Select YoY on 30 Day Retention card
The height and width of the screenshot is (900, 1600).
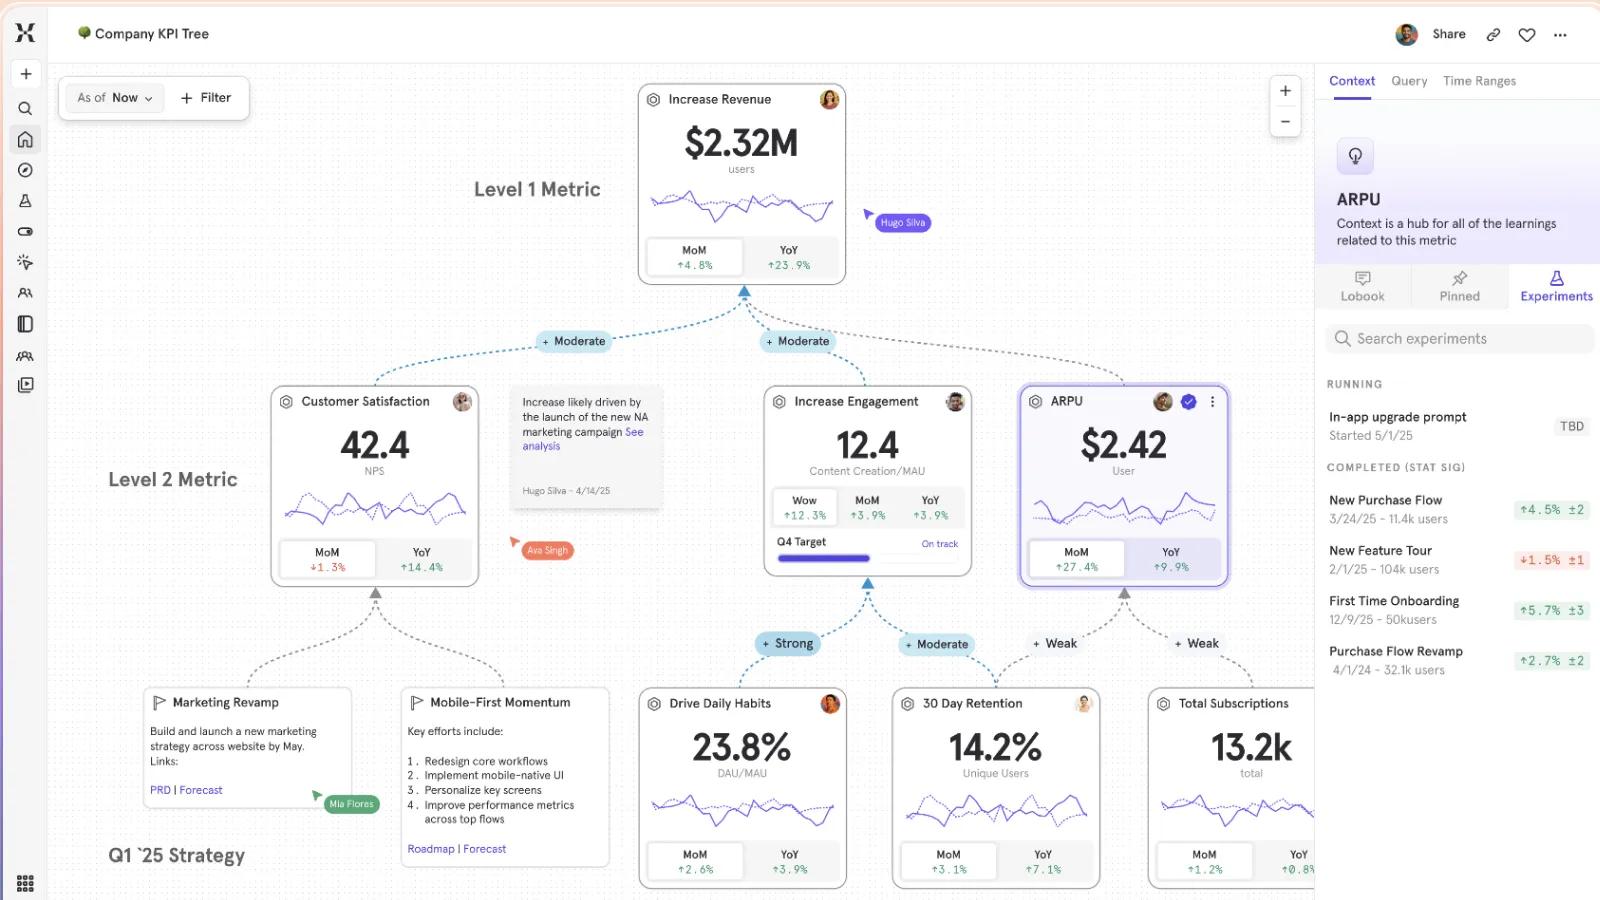pos(1043,861)
